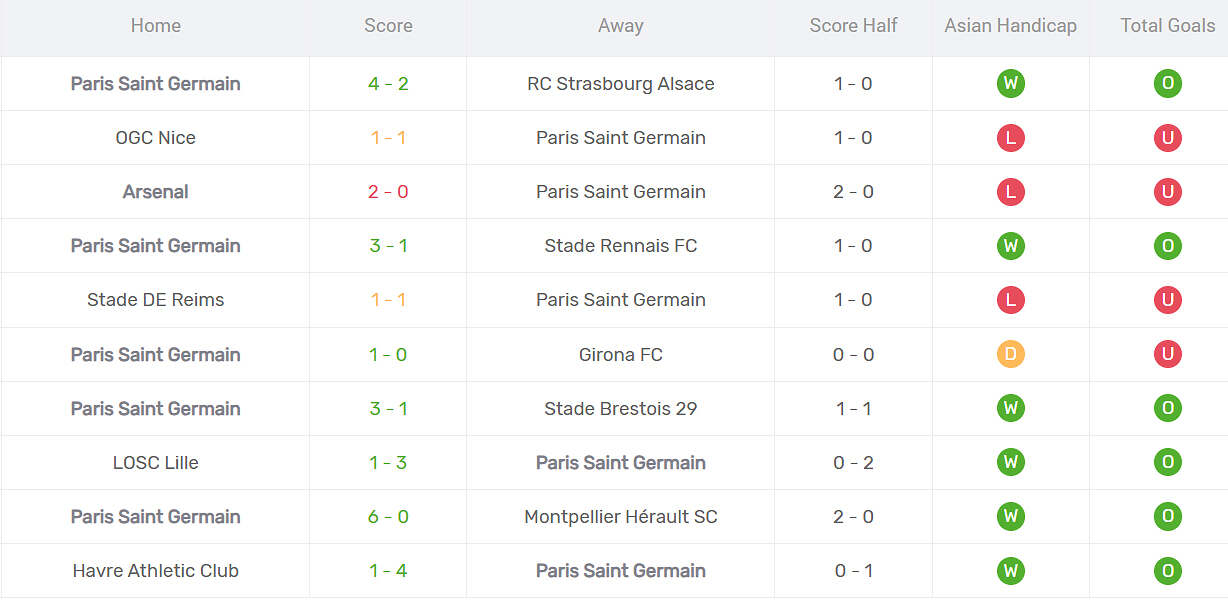Click the 2 - 0 half score in Arsenal row
The image size is (1228, 601).
tap(853, 192)
